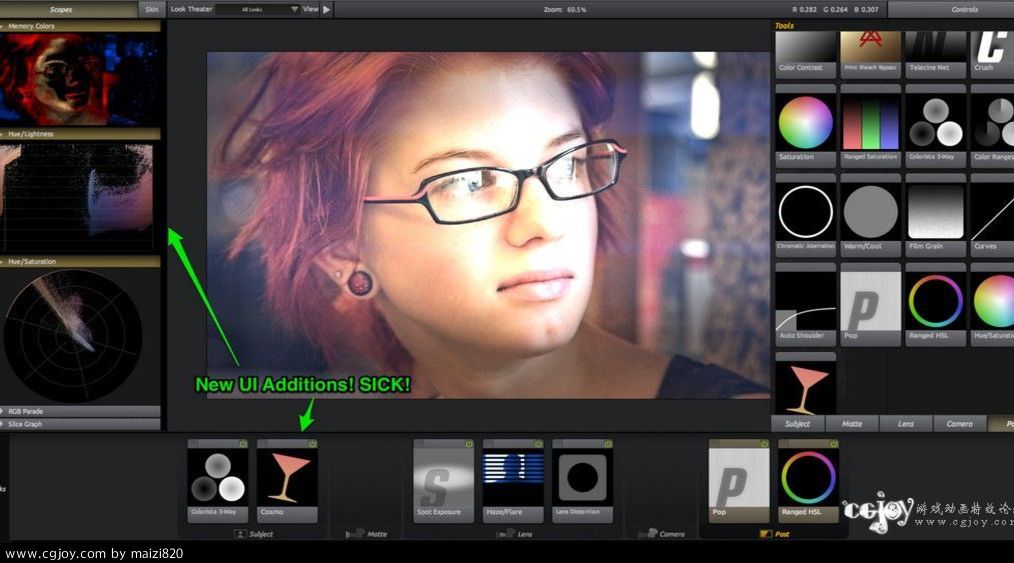Select Colorista 3-Way in the look chain

coord(217,481)
